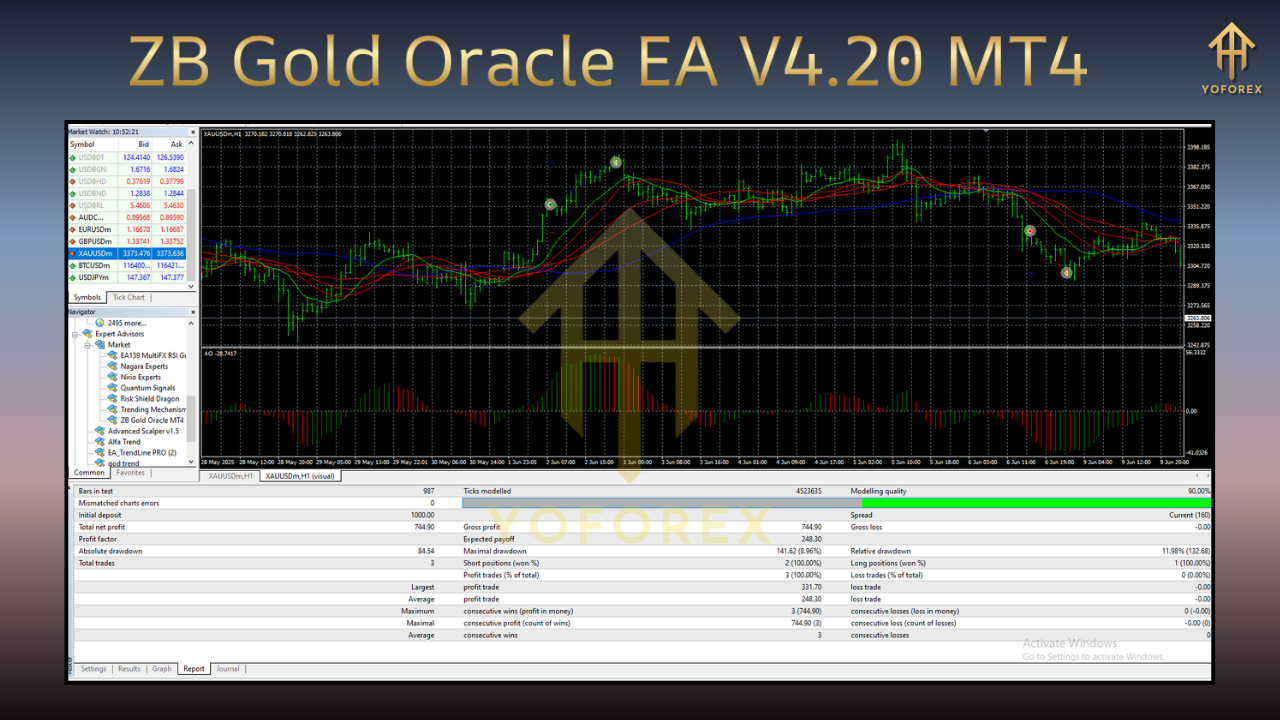Image resolution: width=1280 pixels, height=720 pixels.
Task: Click the globe icon beside 2495 more
Action: pos(99,322)
